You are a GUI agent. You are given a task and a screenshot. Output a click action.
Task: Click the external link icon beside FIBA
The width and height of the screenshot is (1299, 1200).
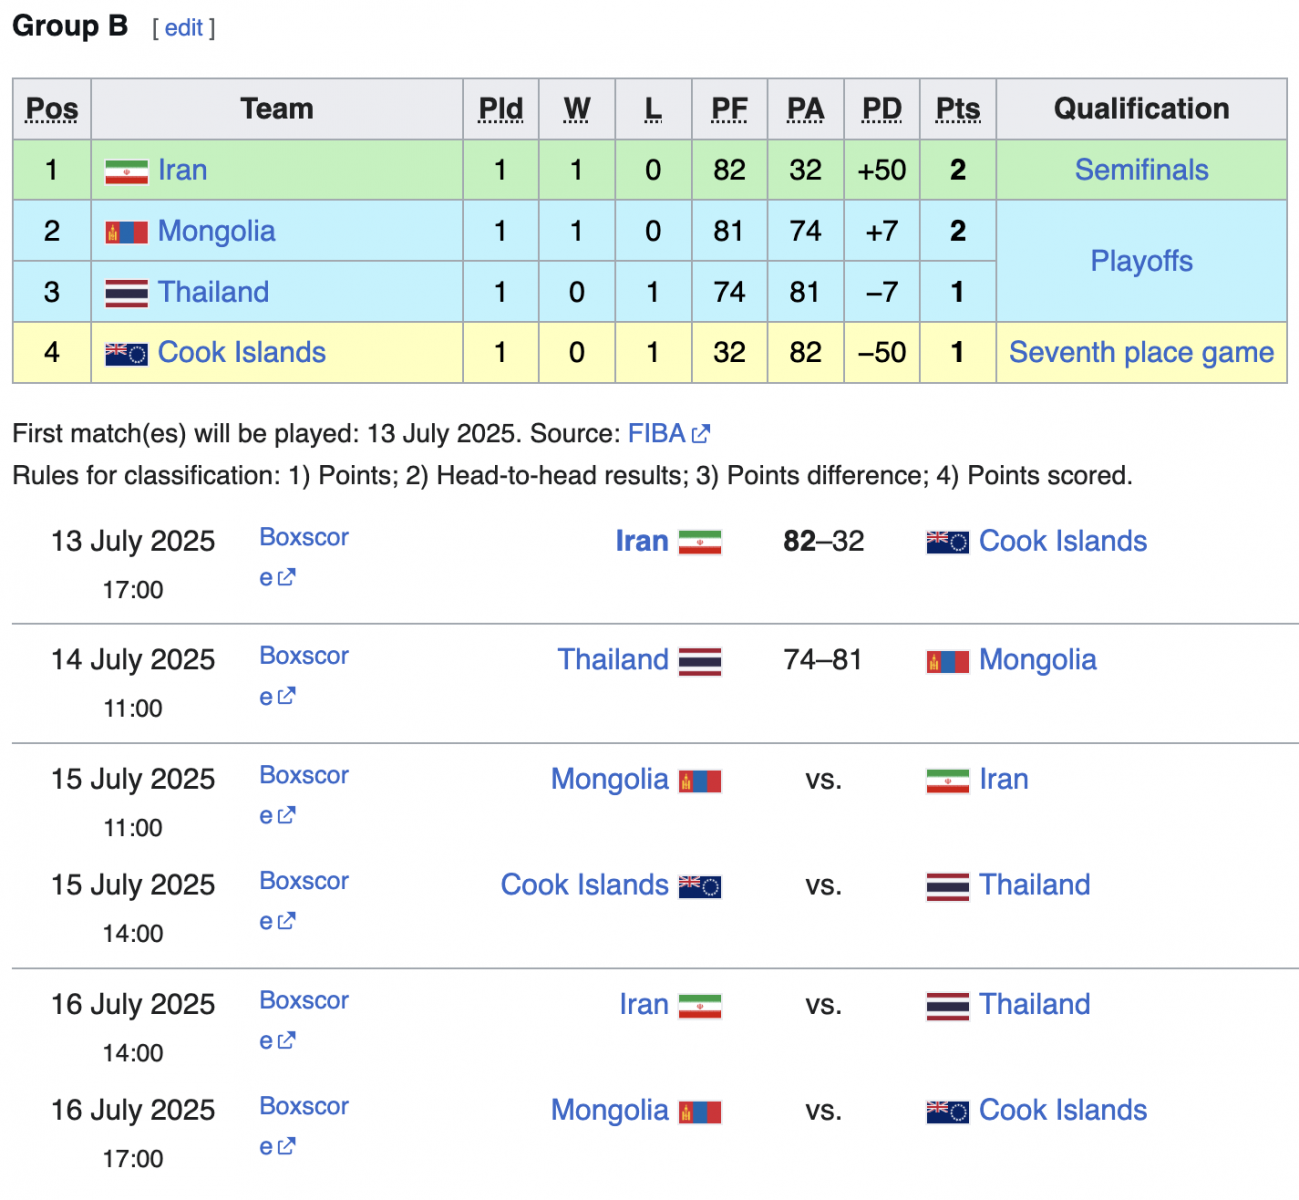click(x=701, y=434)
